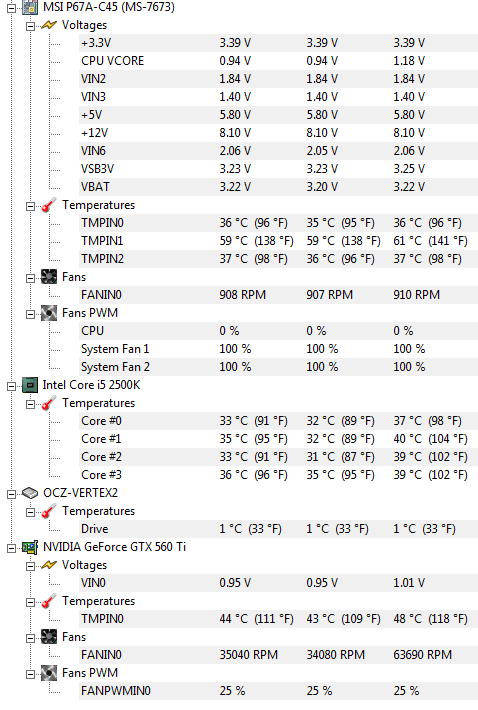Collapse the MSI P67A-C45 node
The width and height of the screenshot is (478, 710).
(11, 8)
